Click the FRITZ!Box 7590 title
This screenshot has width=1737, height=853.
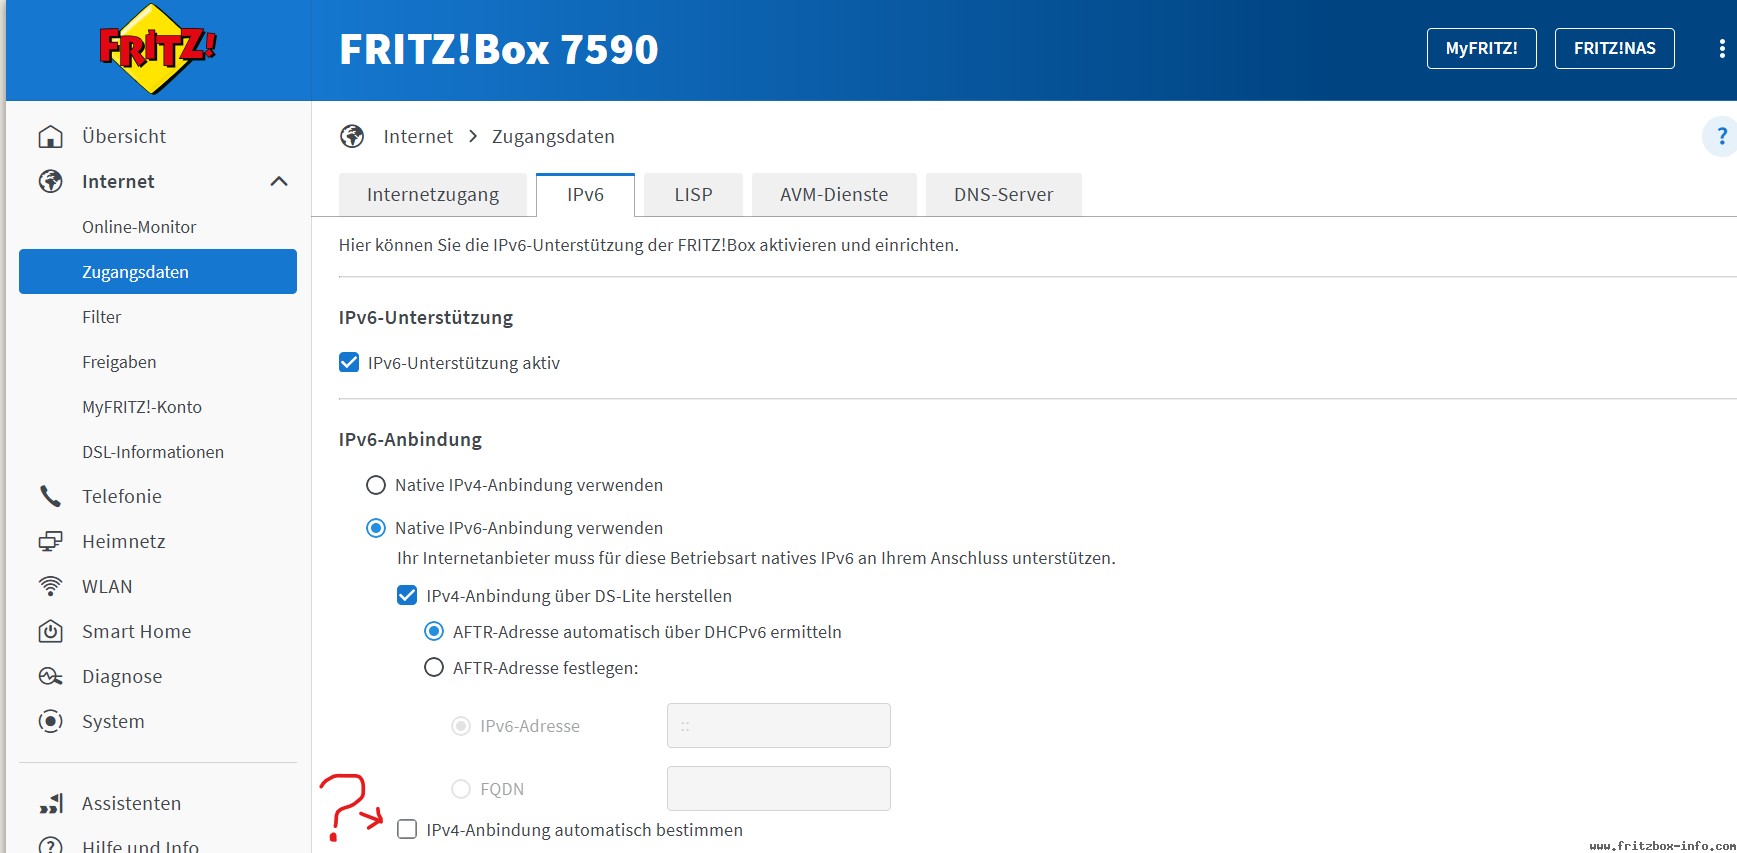click(x=499, y=49)
